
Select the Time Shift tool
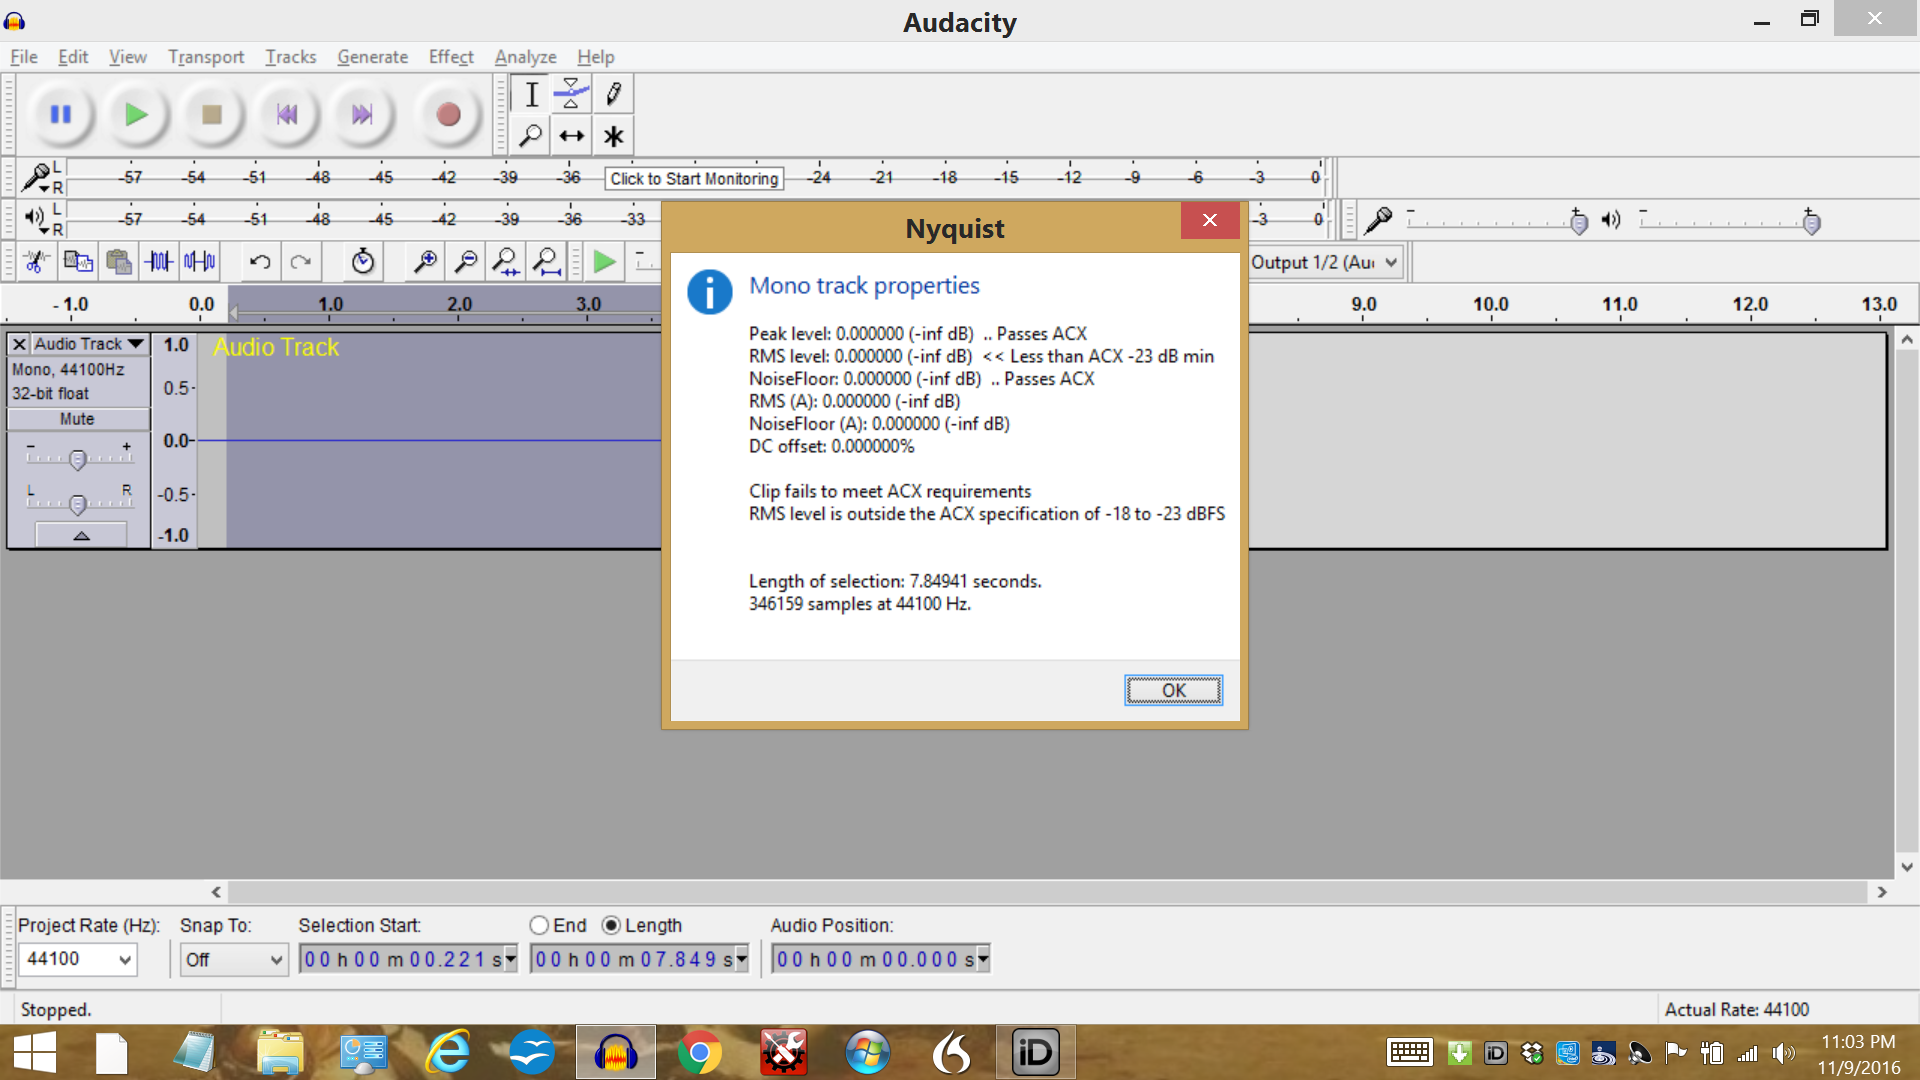[571, 134]
